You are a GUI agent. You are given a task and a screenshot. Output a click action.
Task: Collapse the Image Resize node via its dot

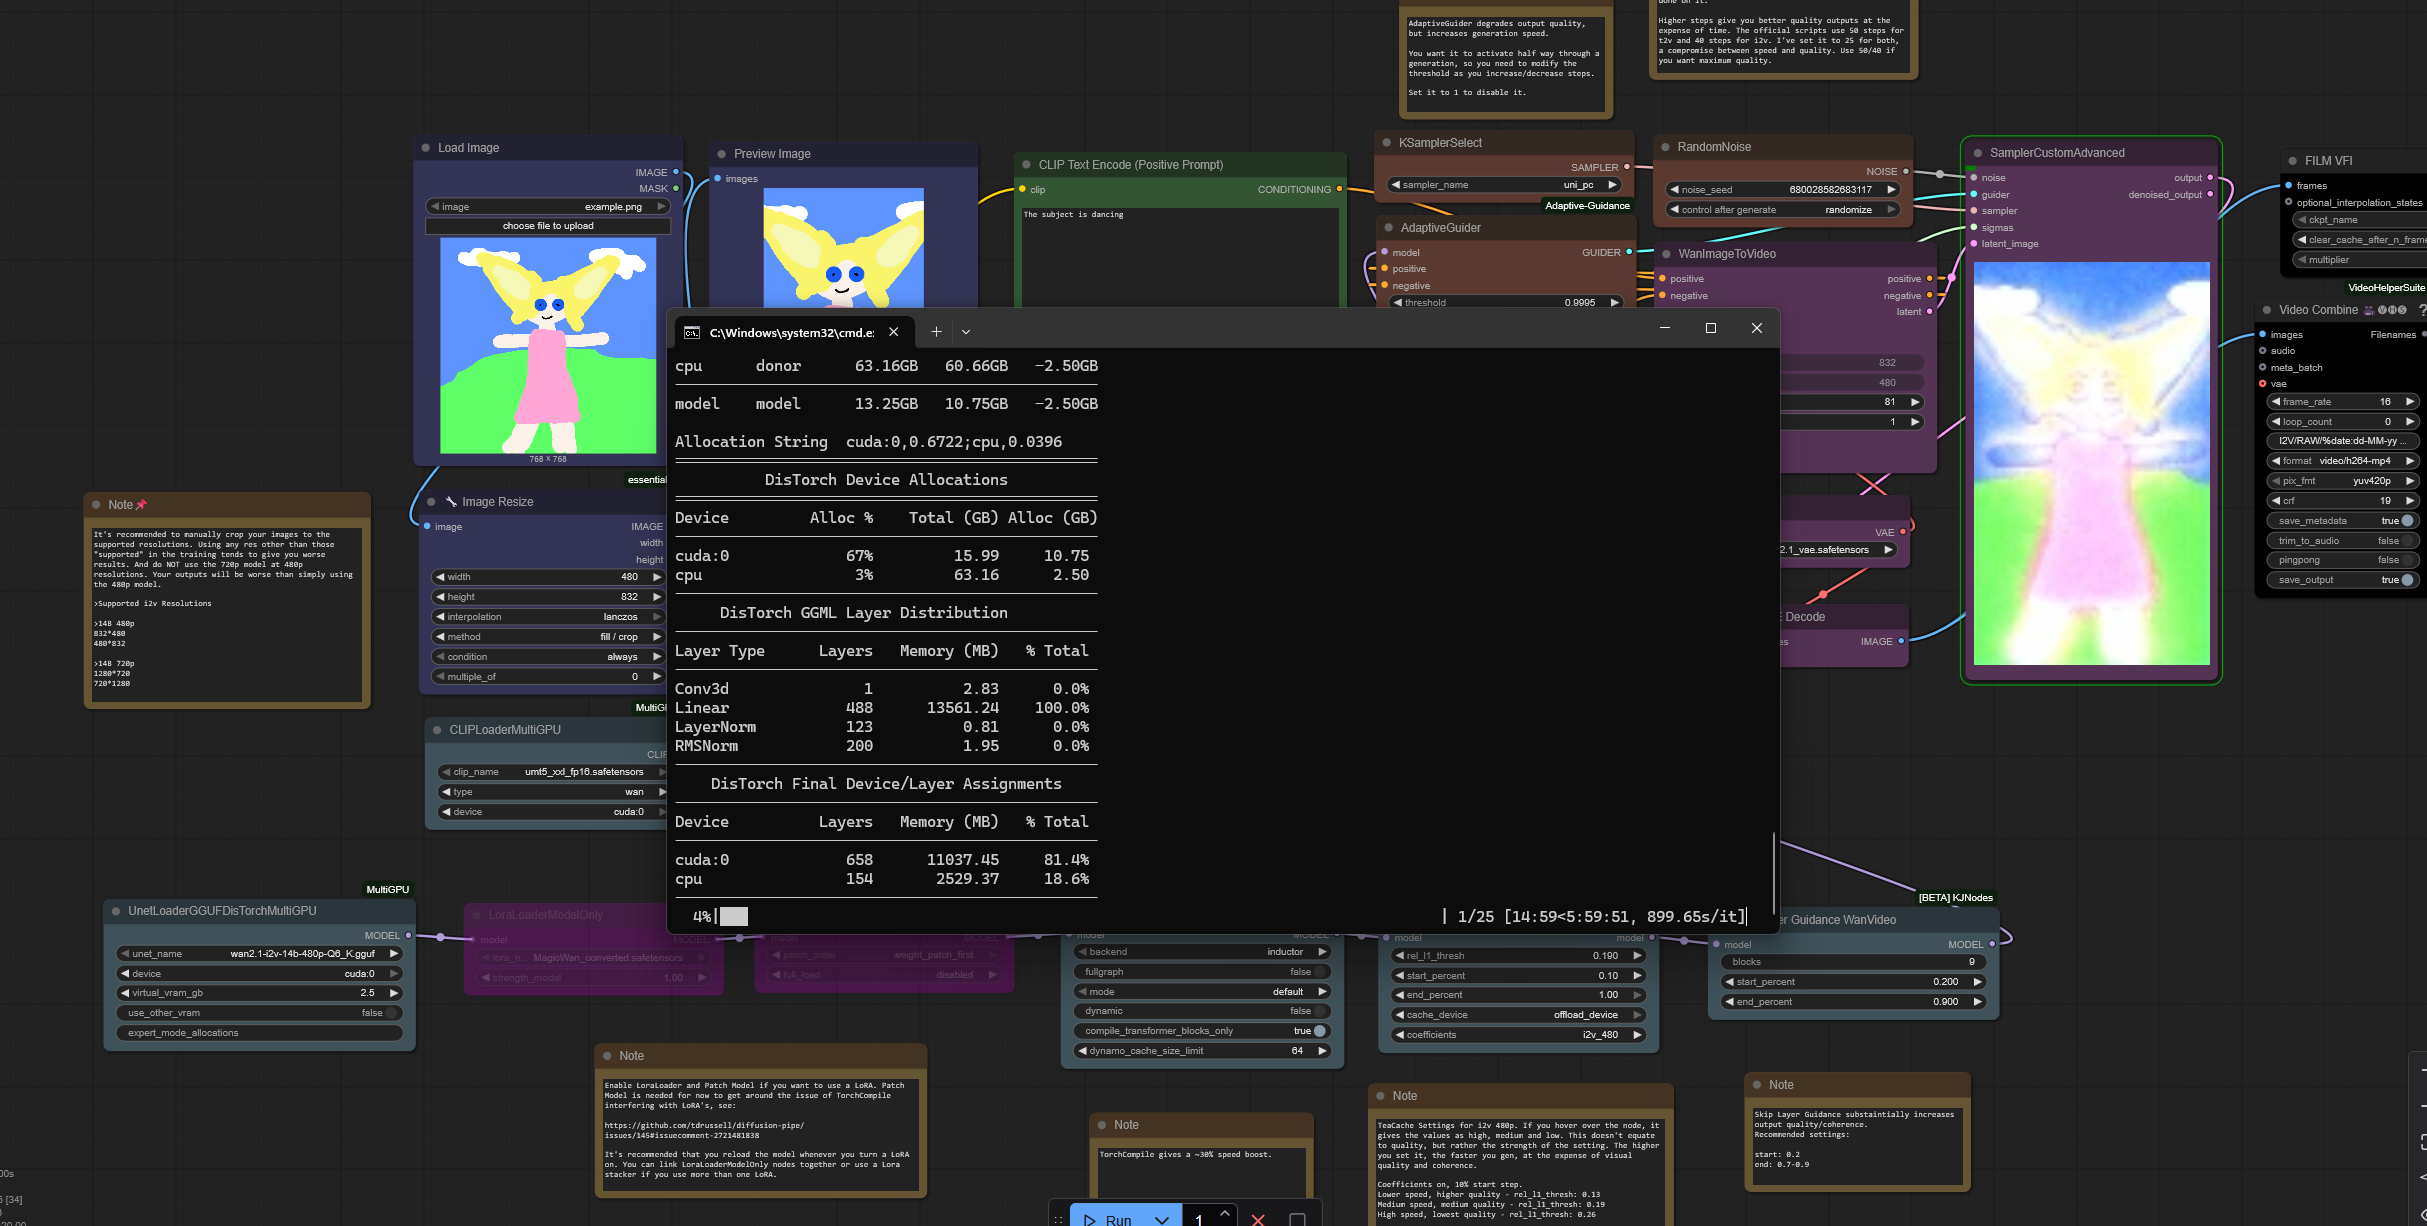coord(432,502)
